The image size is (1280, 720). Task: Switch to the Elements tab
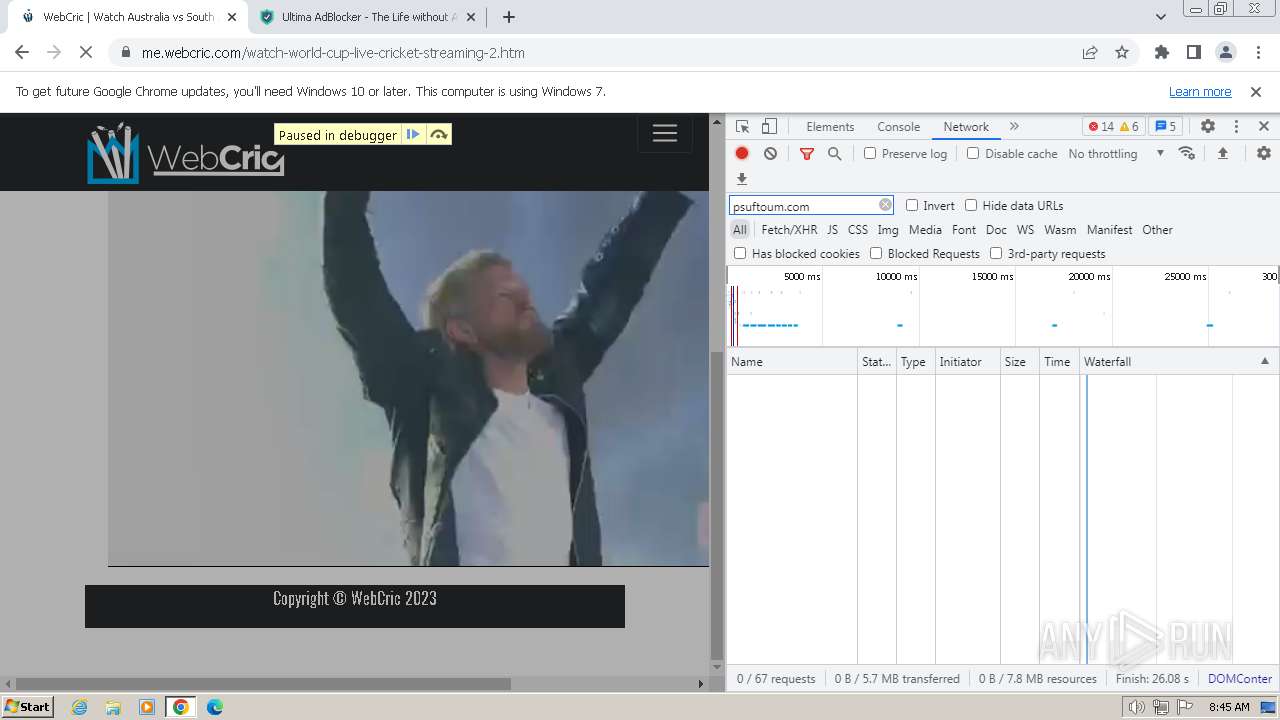(x=830, y=127)
